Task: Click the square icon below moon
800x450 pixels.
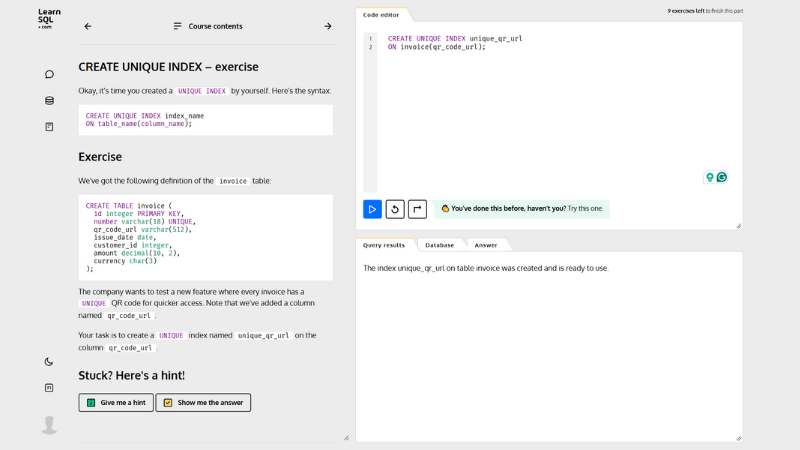Action: (49, 388)
